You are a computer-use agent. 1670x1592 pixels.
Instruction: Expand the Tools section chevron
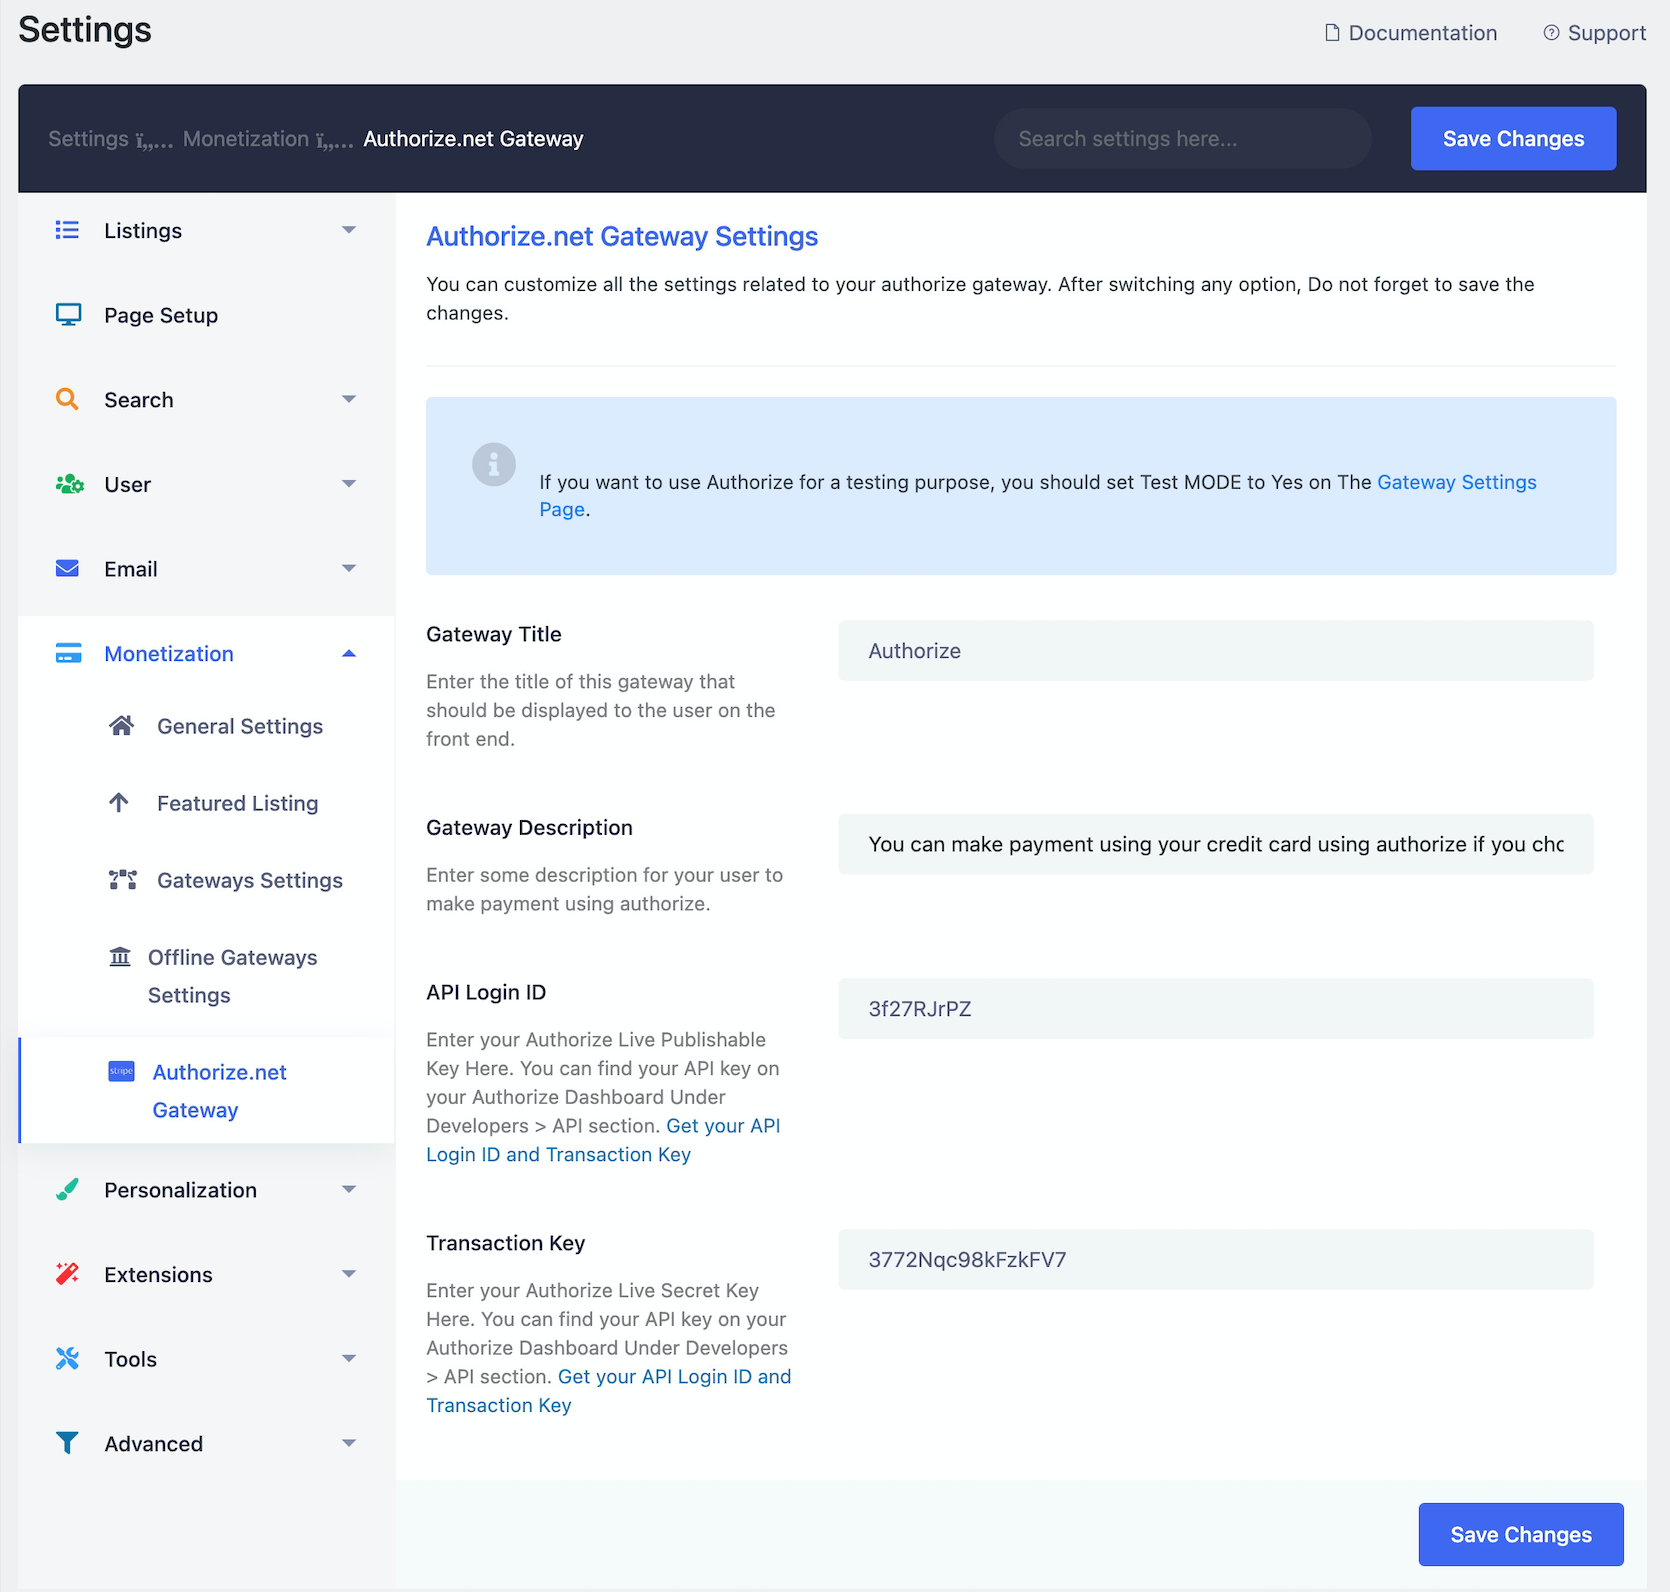[349, 1358]
